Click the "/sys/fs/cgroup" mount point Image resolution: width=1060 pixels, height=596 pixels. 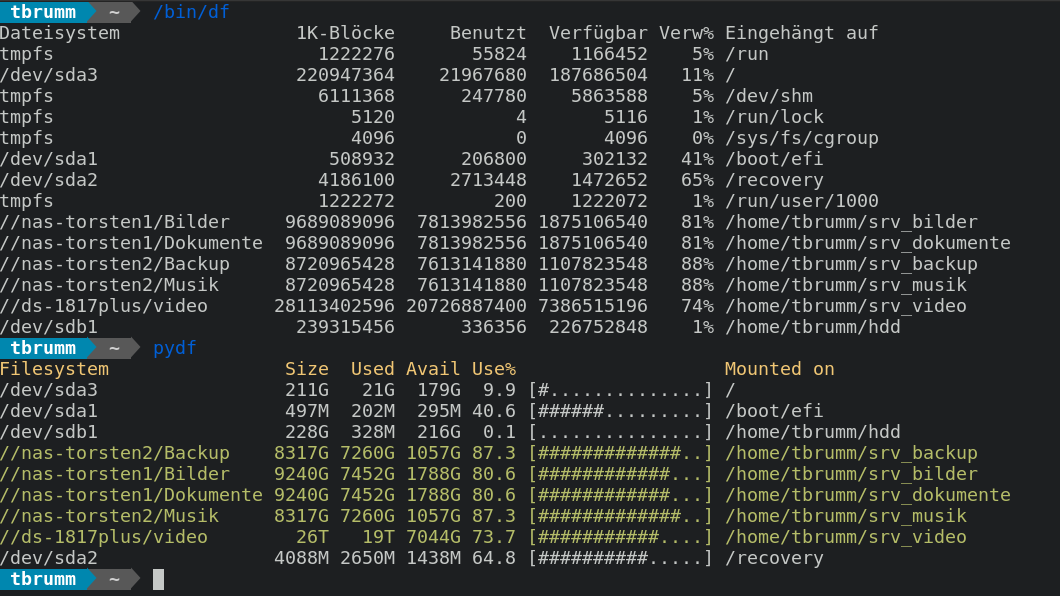[801, 138]
